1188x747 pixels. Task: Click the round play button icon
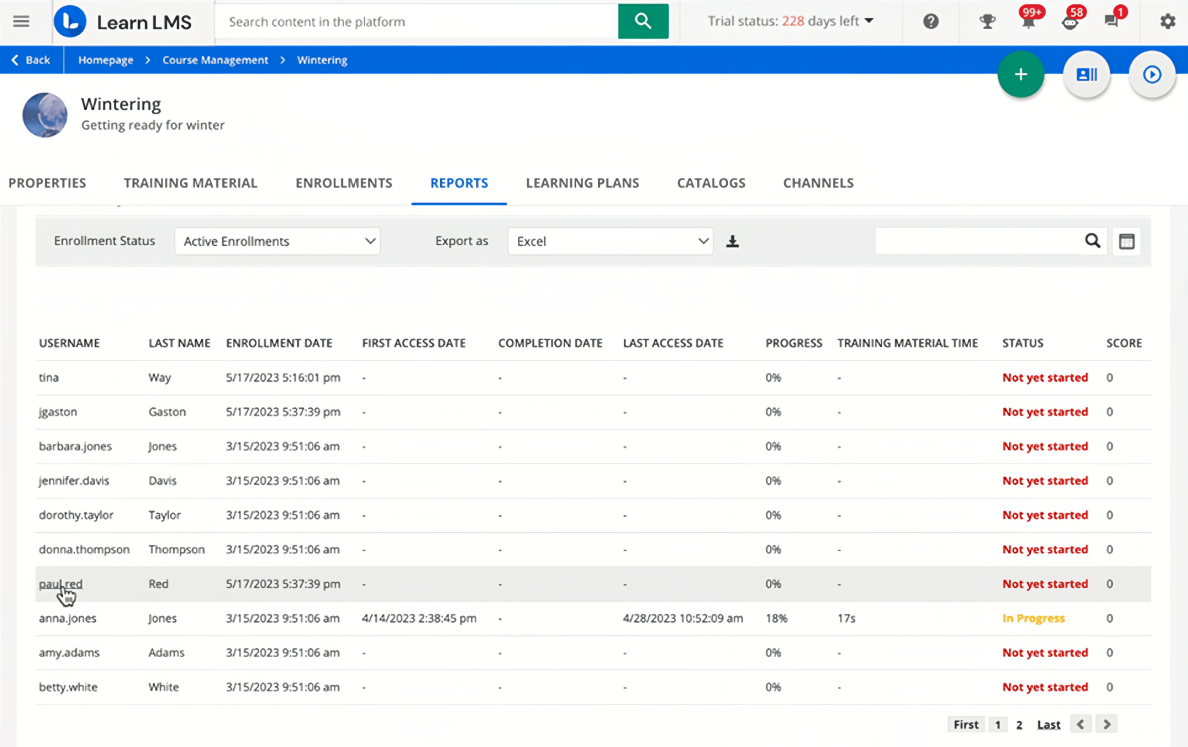(1152, 75)
